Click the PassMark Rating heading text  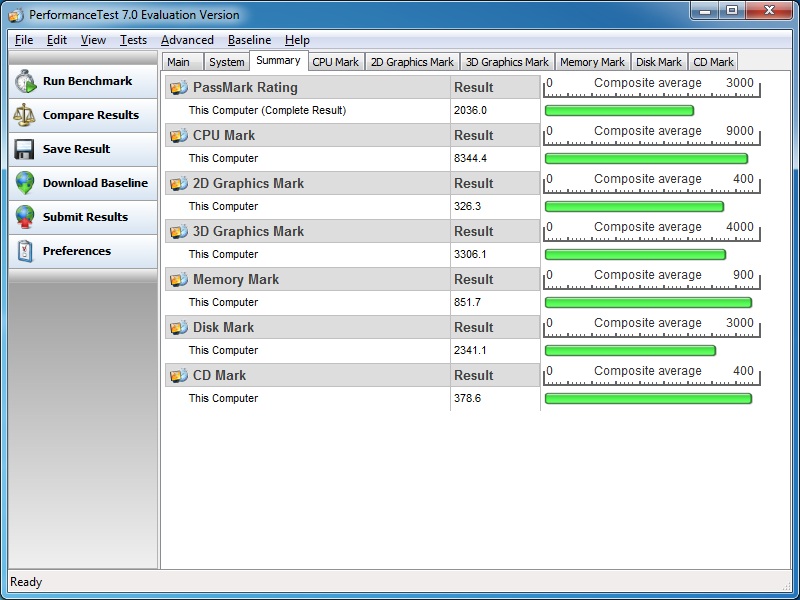click(x=245, y=87)
